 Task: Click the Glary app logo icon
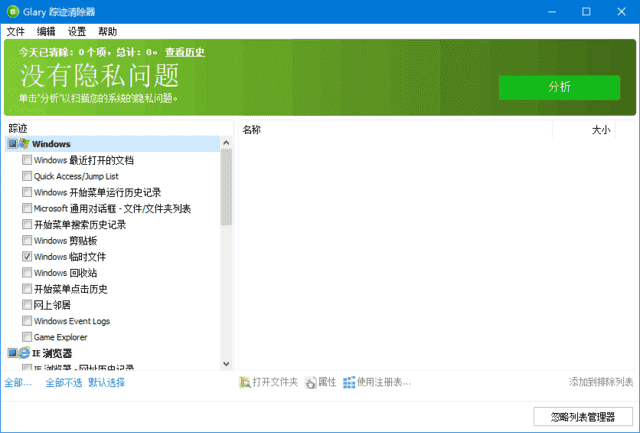tap(12, 12)
